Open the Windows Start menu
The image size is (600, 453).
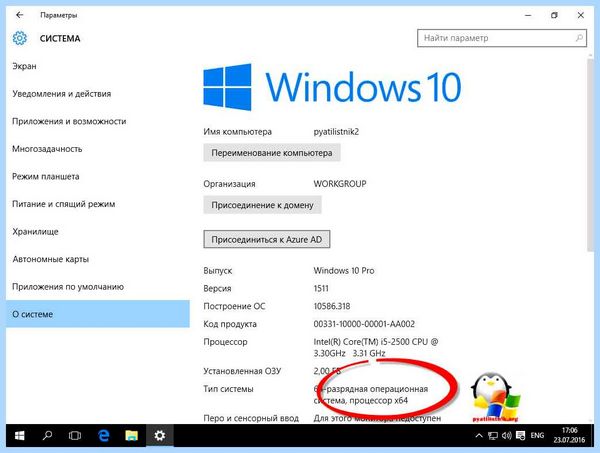(x=20, y=435)
